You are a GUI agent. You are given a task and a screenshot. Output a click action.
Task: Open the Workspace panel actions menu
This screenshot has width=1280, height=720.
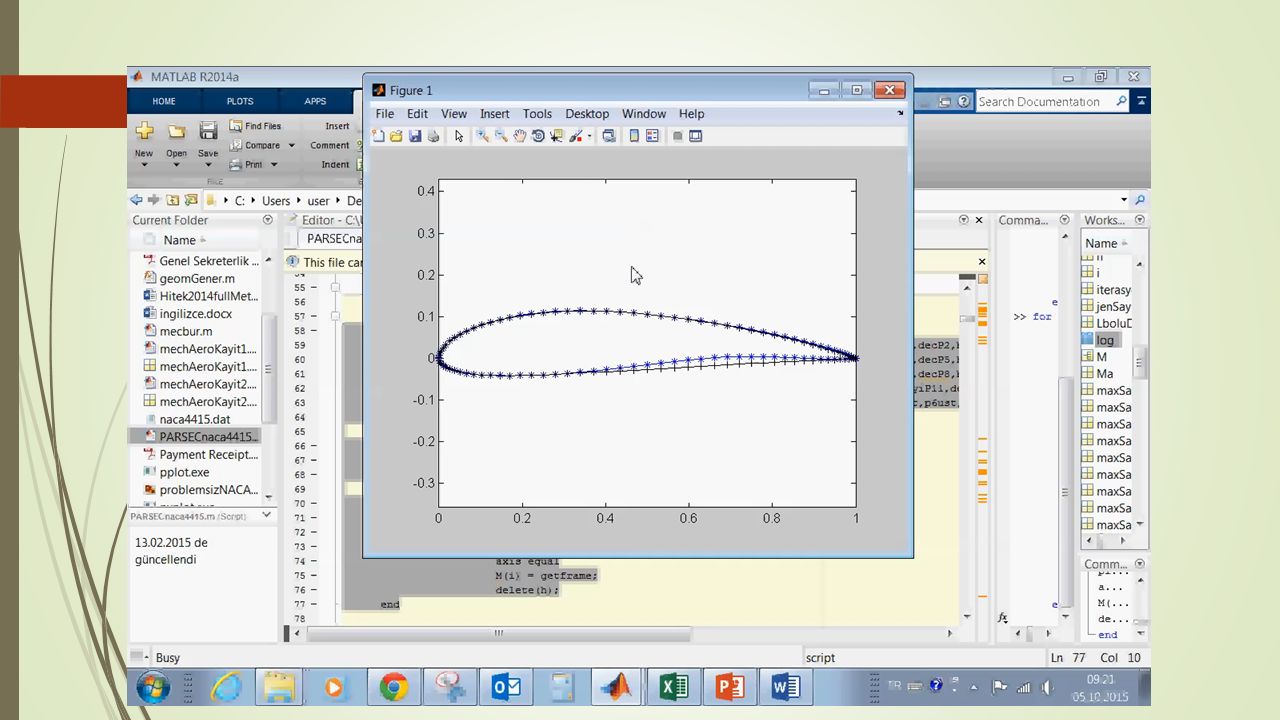(1139, 220)
